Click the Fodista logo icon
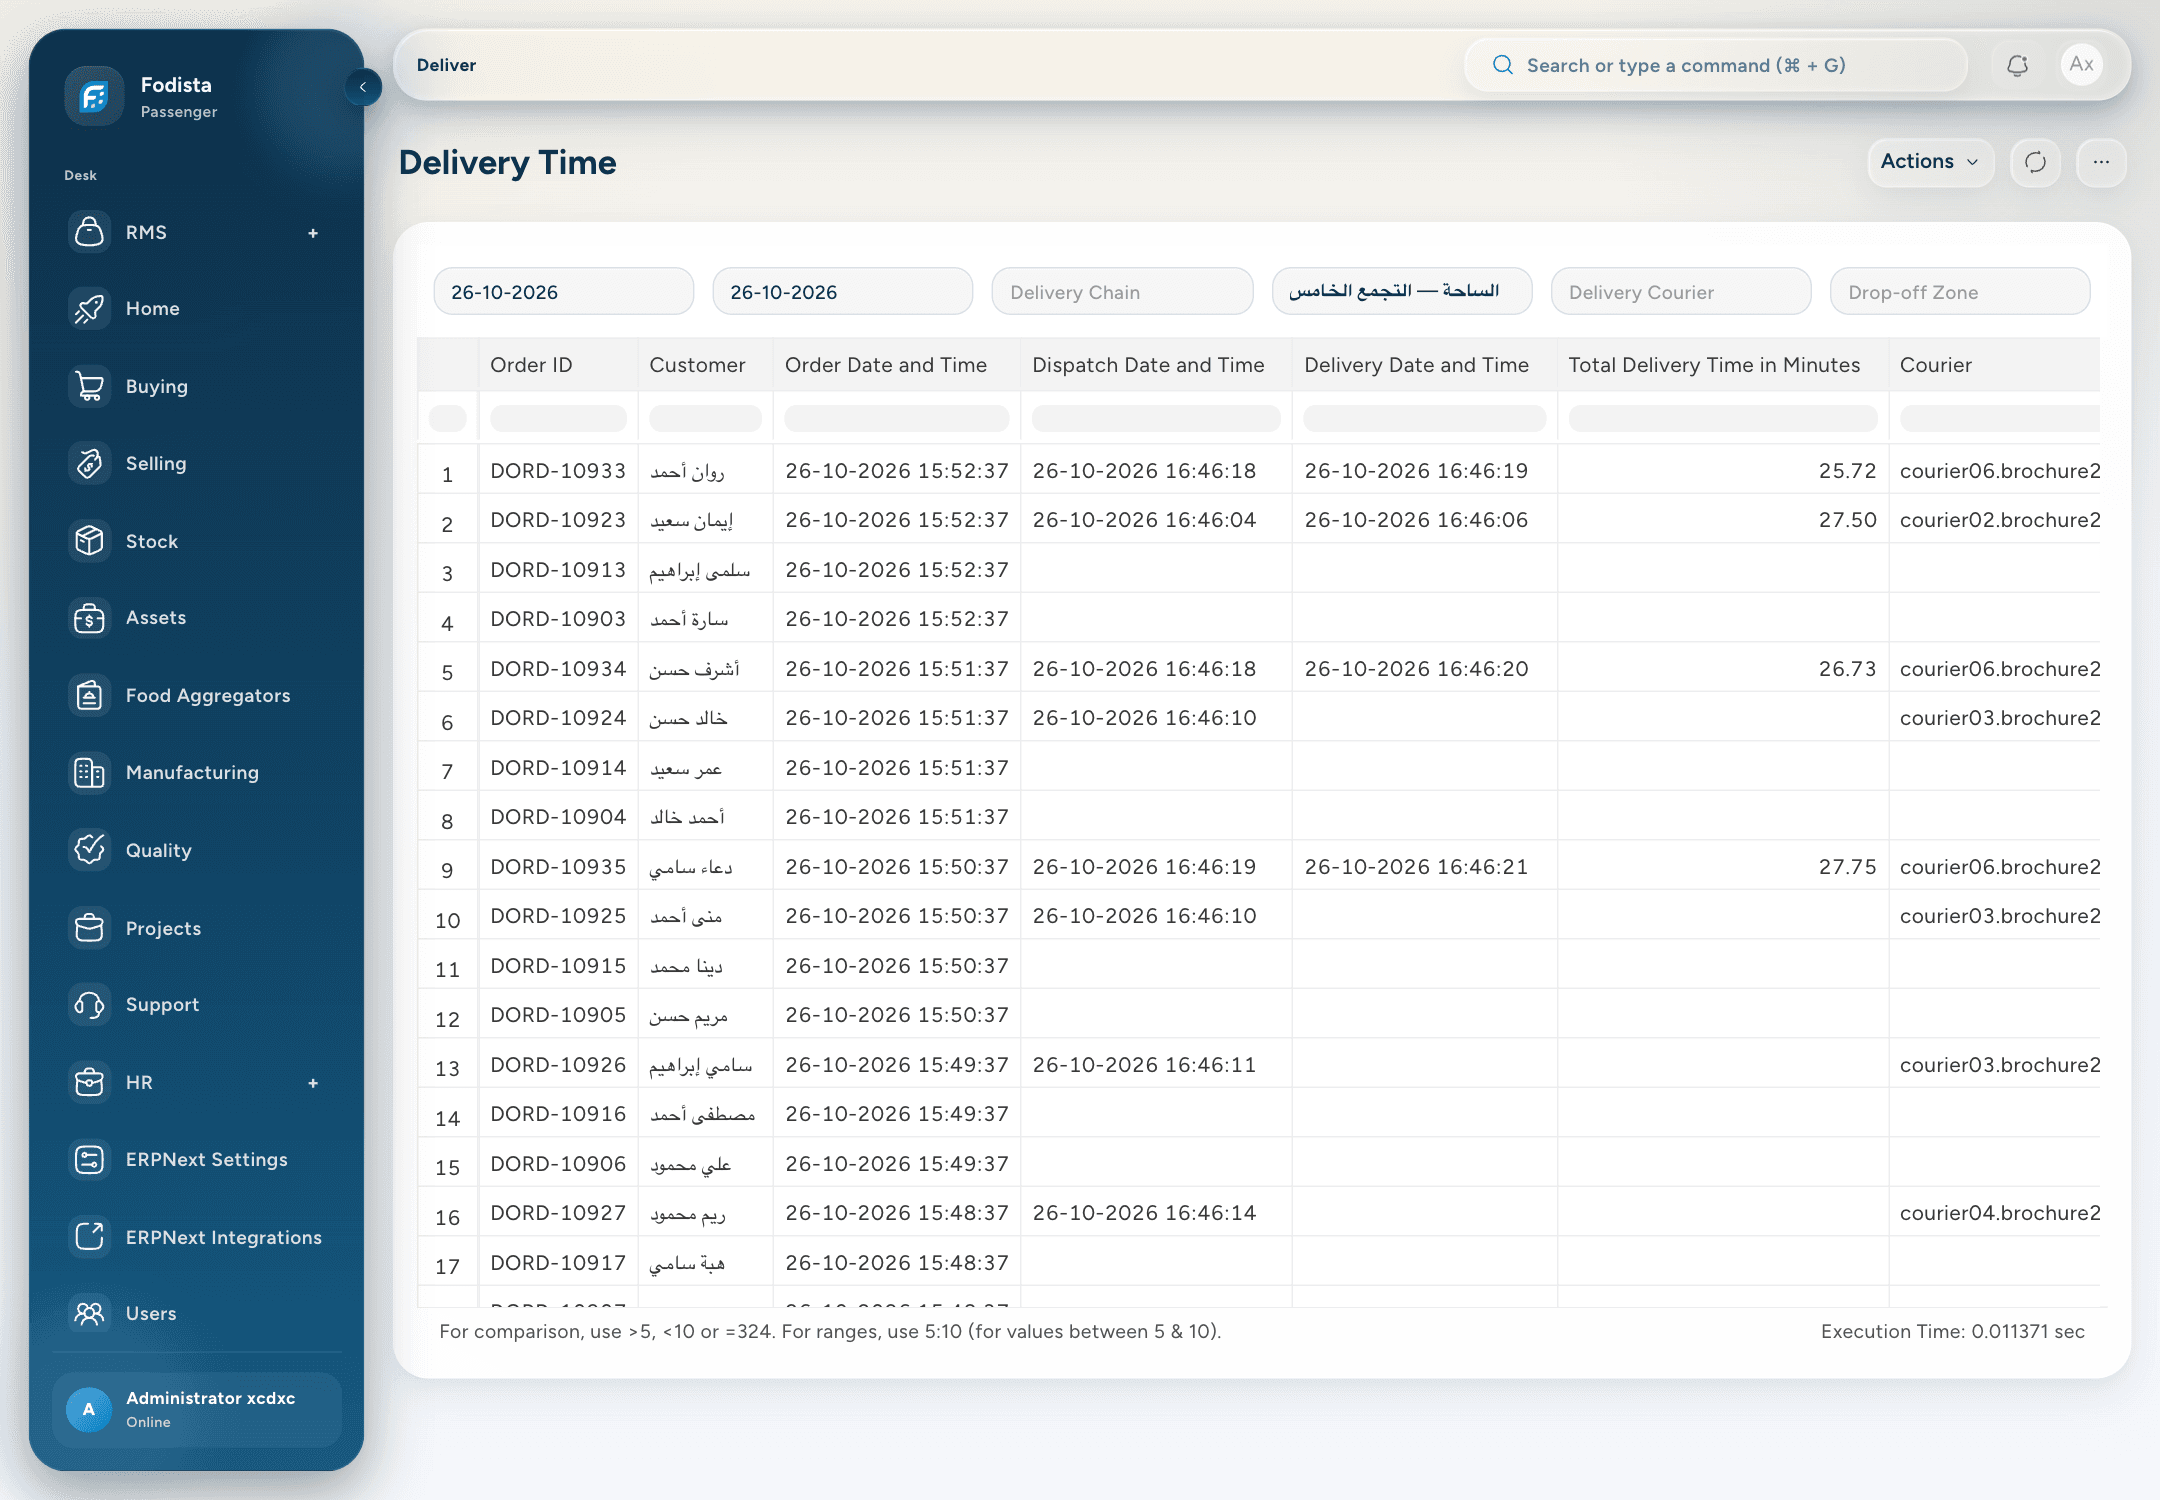 pos(94,96)
